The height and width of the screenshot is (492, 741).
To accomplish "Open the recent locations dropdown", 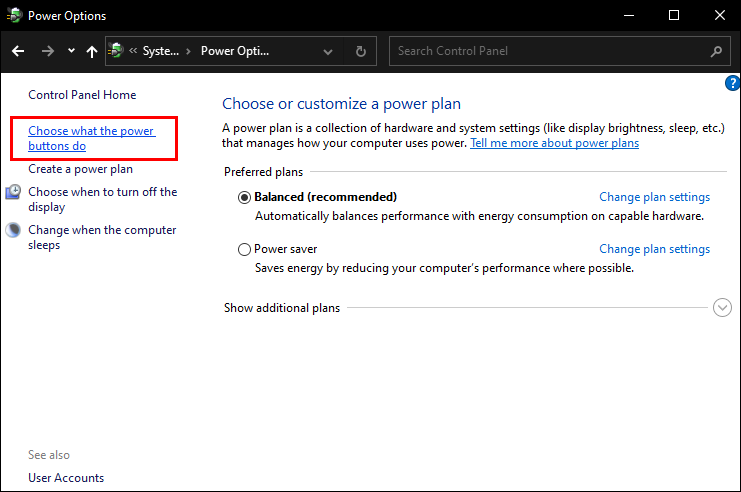I will coord(71,51).
